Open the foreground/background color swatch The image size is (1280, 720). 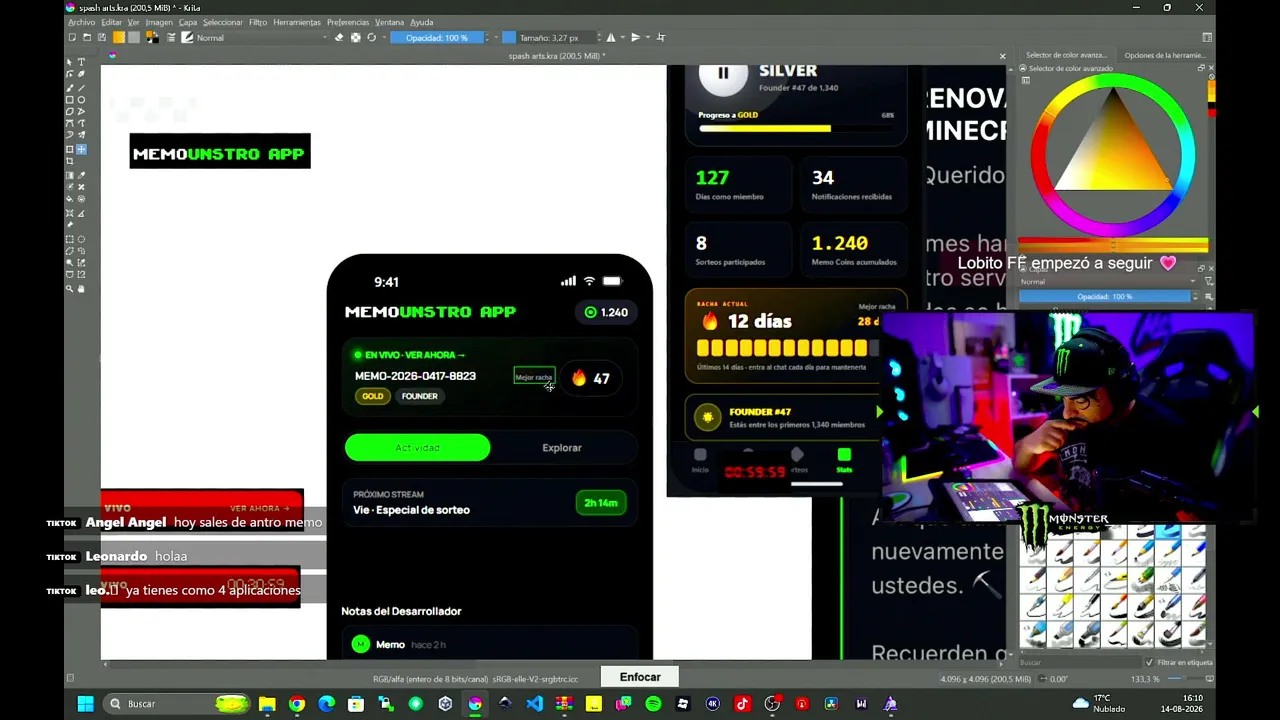[x=151, y=38]
